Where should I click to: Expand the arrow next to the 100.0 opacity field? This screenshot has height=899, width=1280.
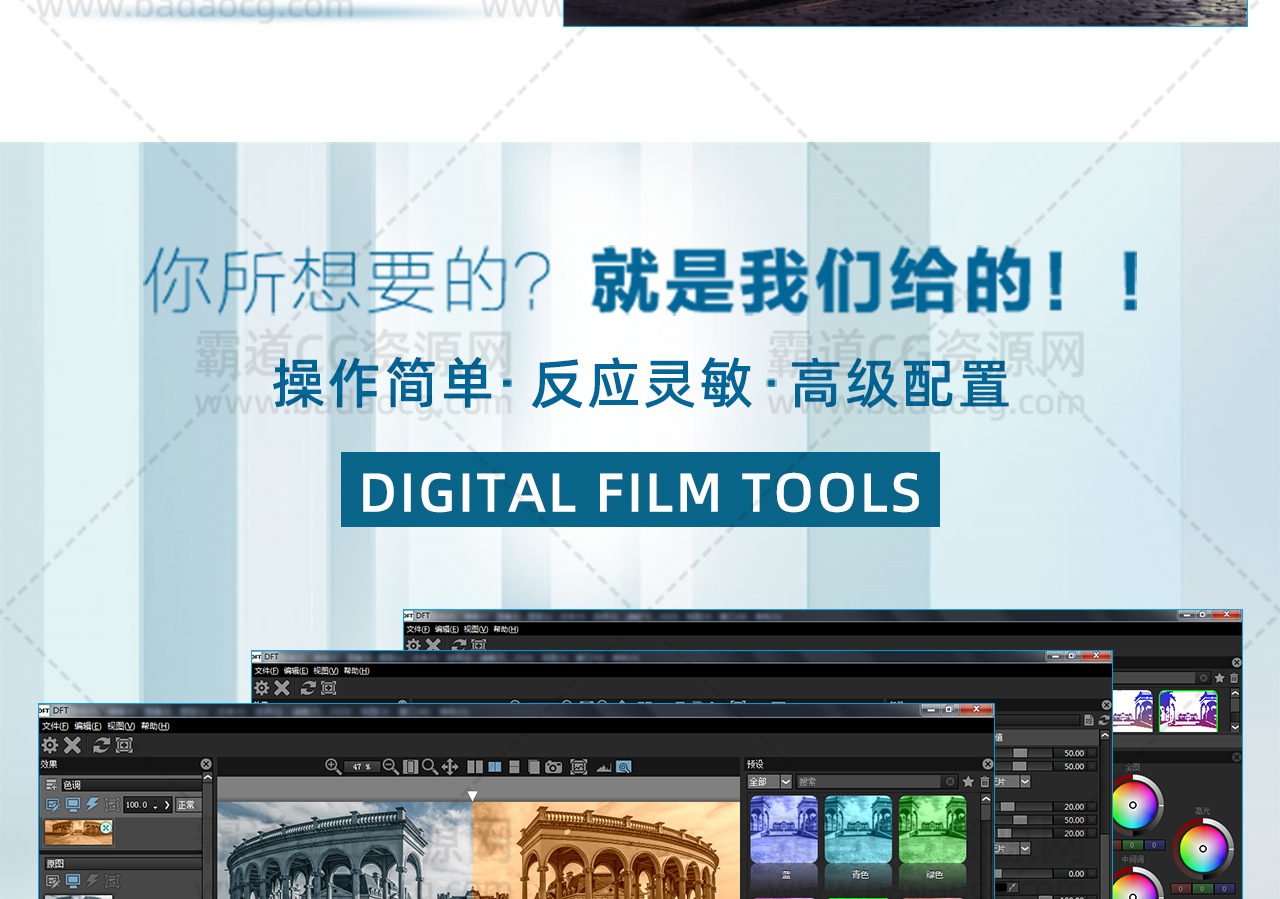pos(167,805)
